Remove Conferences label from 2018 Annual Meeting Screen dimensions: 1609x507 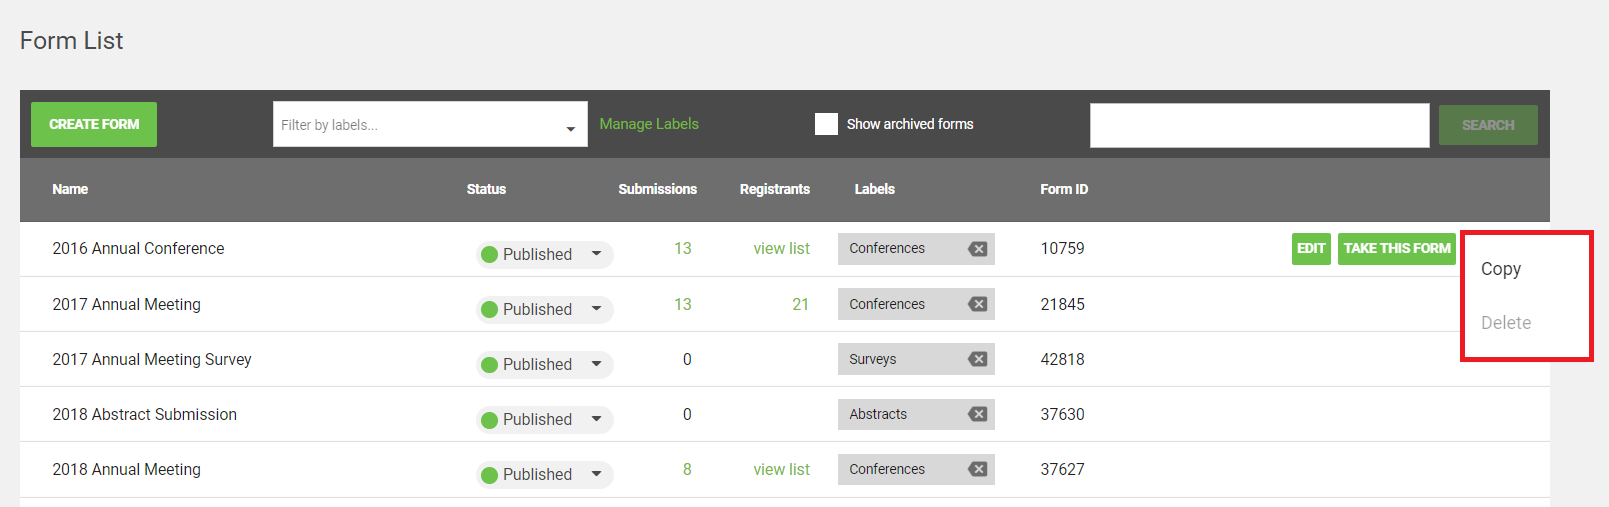pyautogui.click(x=977, y=469)
